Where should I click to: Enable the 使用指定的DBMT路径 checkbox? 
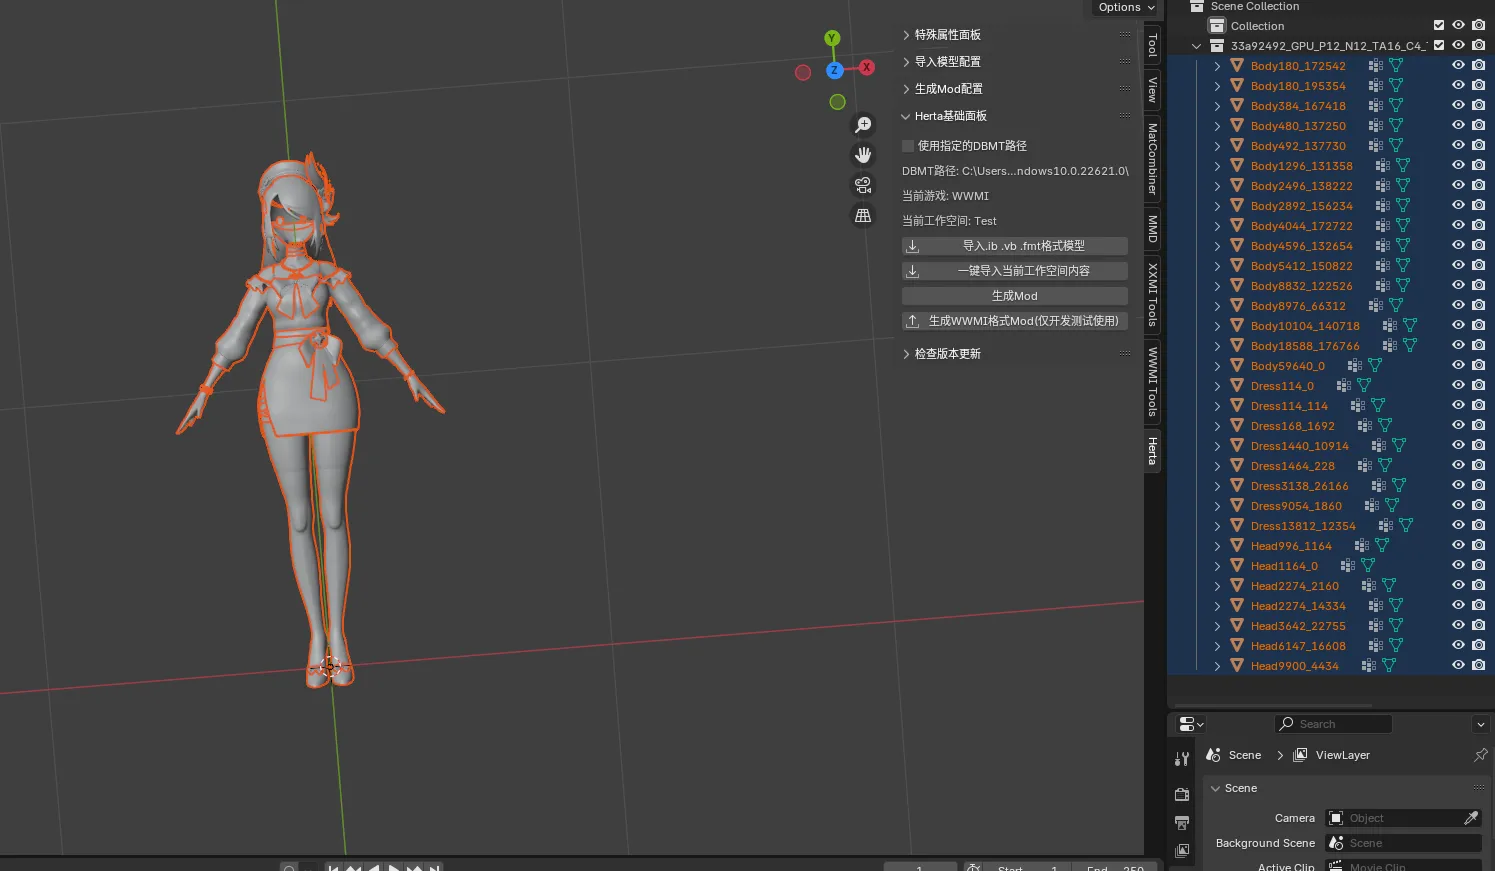(908, 146)
